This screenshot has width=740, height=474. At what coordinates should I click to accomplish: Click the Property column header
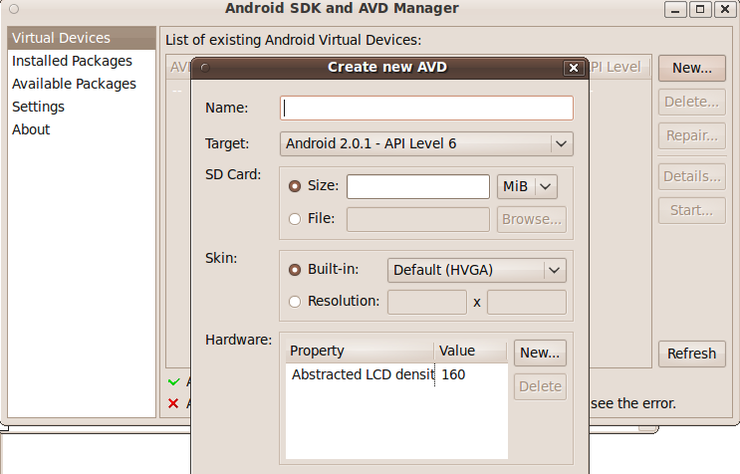360,351
